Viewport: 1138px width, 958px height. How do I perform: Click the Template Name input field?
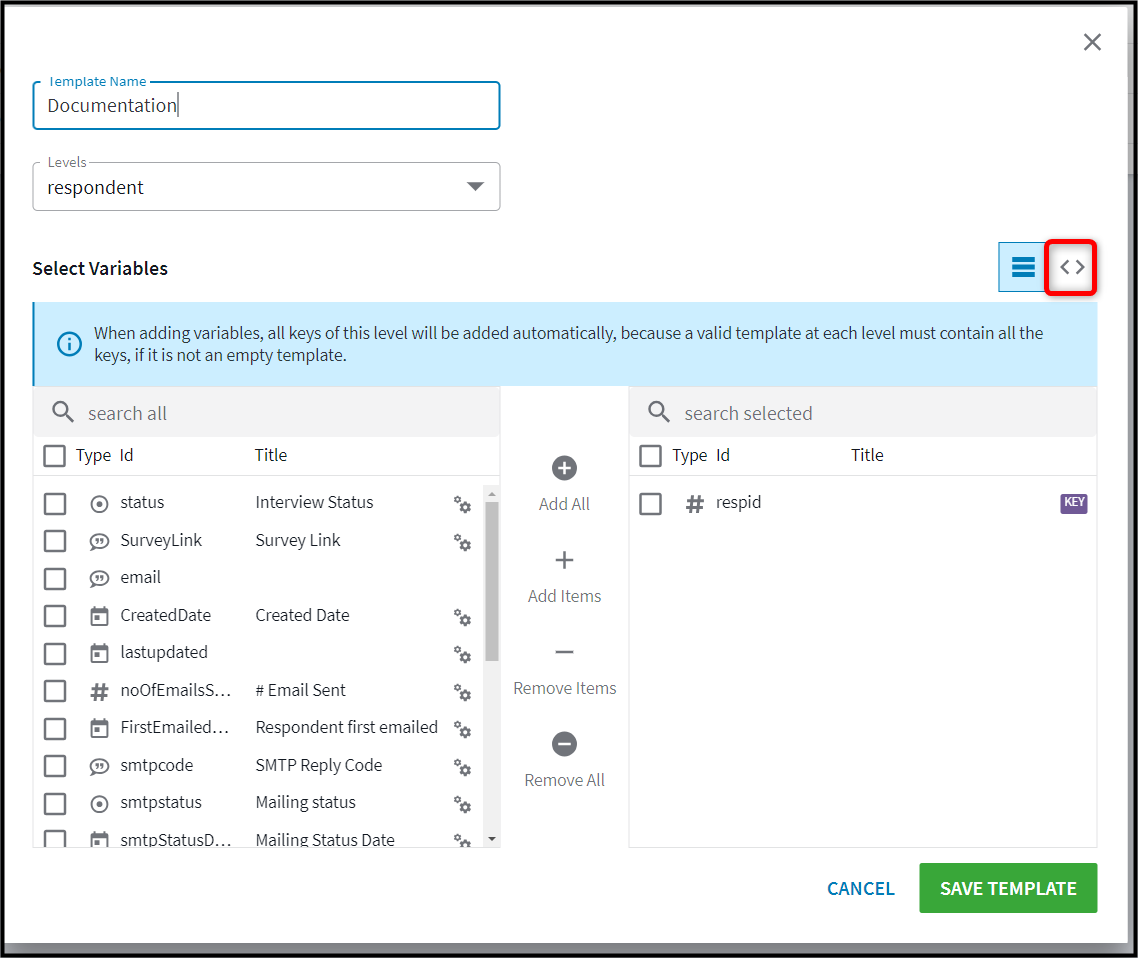pyautogui.click(x=266, y=106)
